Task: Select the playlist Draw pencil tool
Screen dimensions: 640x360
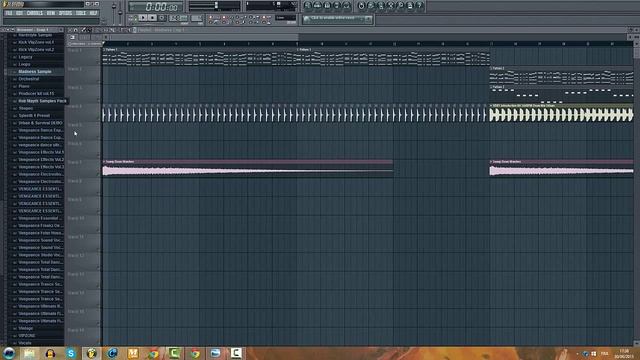Action: (x=84, y=30)
